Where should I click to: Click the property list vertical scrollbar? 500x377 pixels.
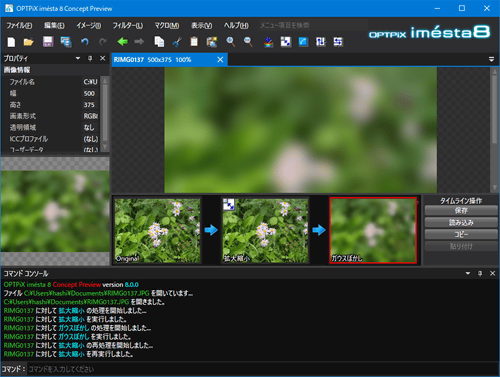tap(105, 114)
